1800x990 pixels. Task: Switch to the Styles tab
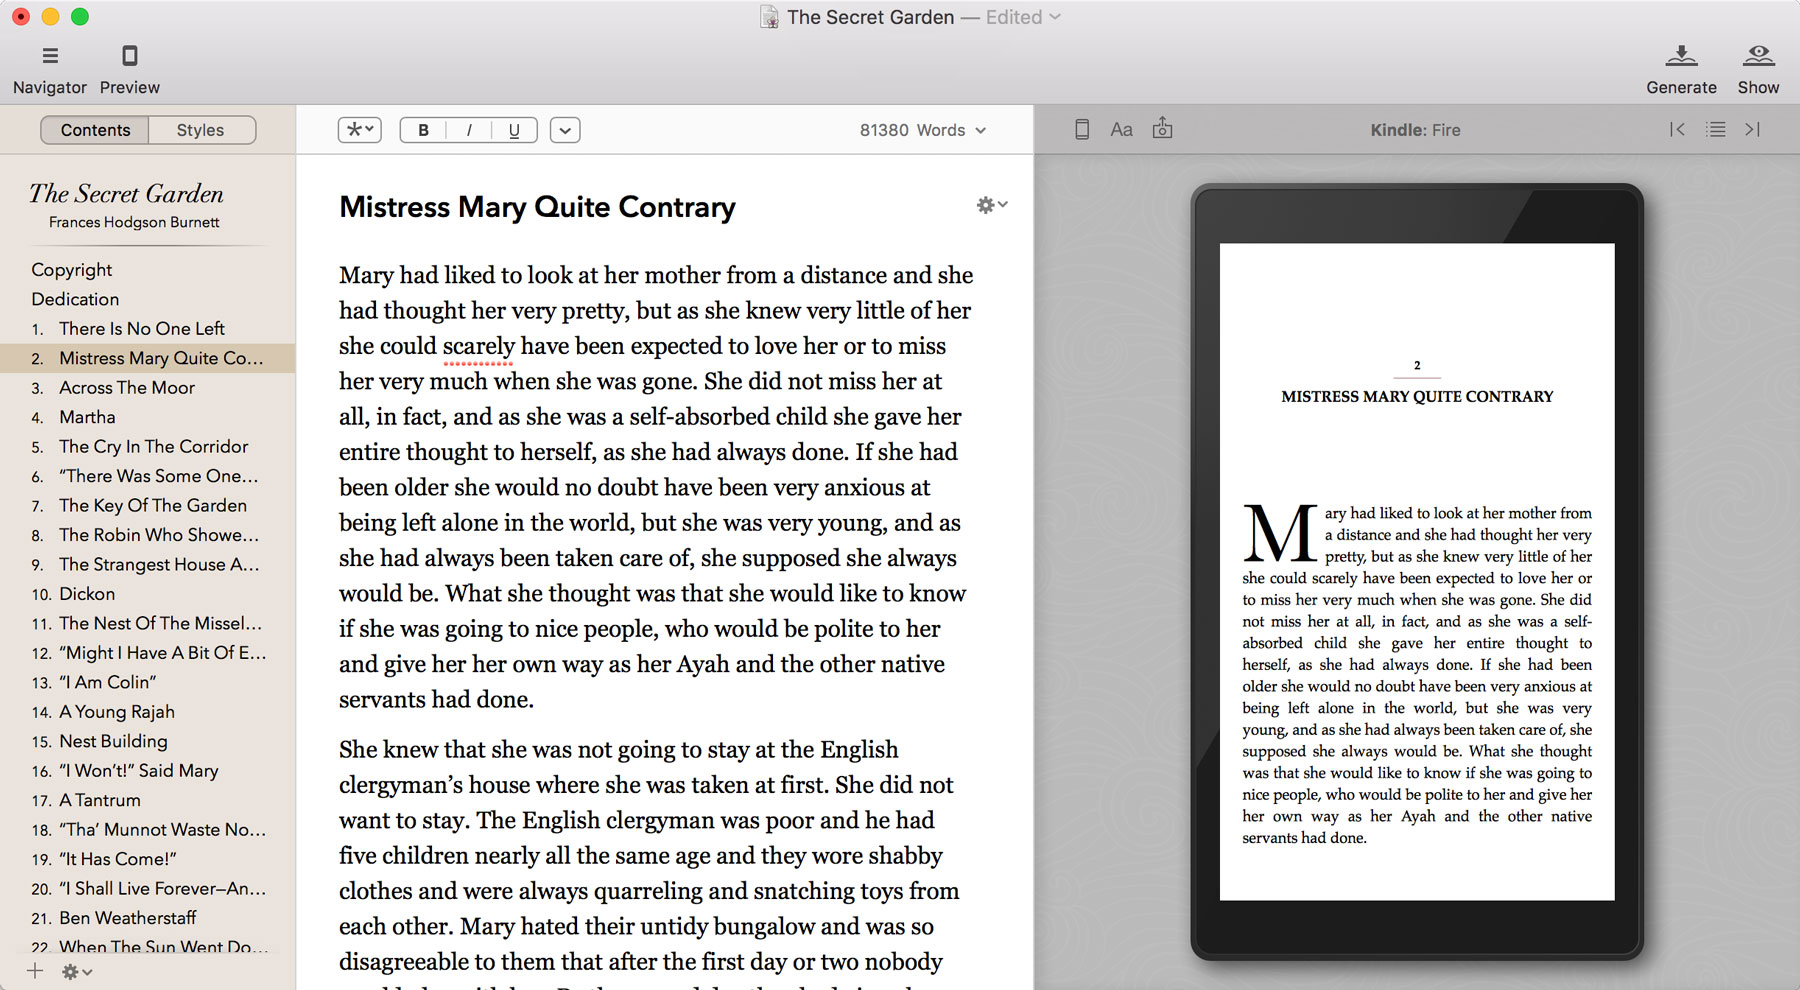[201, 130]
